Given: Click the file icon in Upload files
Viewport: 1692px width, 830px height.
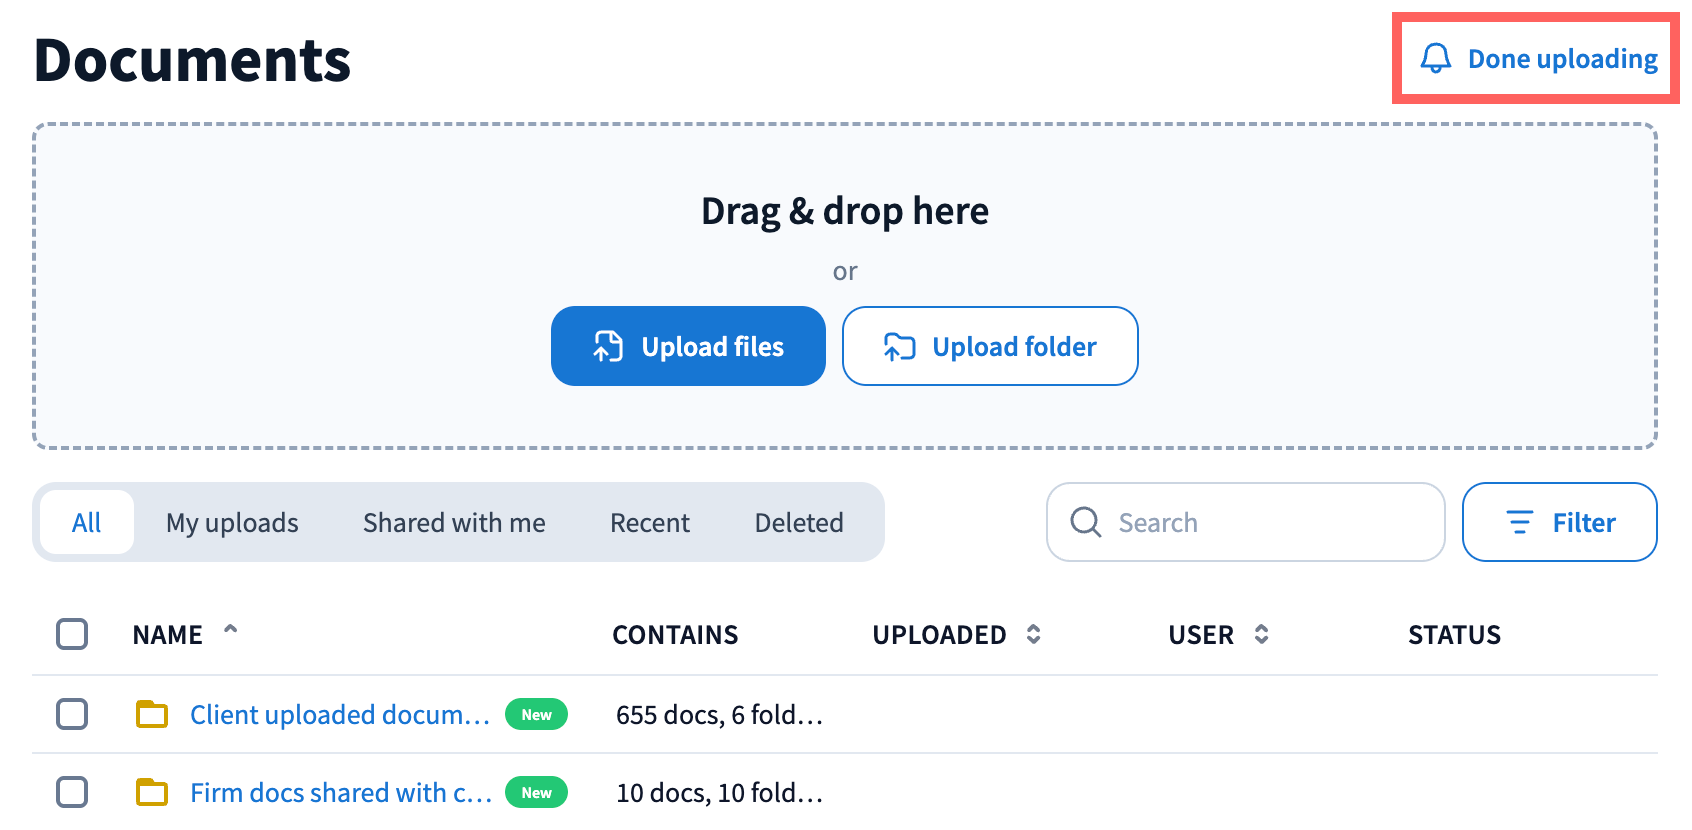Looking at the screenshot, I should (608, 346).
